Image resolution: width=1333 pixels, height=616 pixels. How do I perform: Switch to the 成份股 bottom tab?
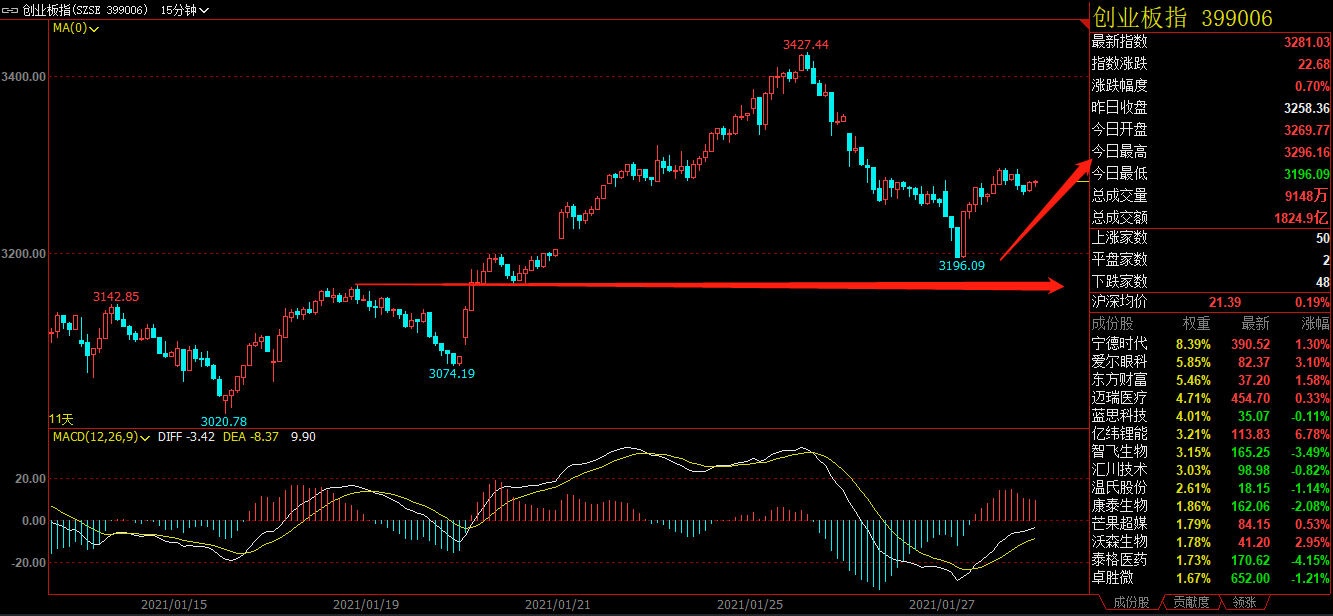1130,602
